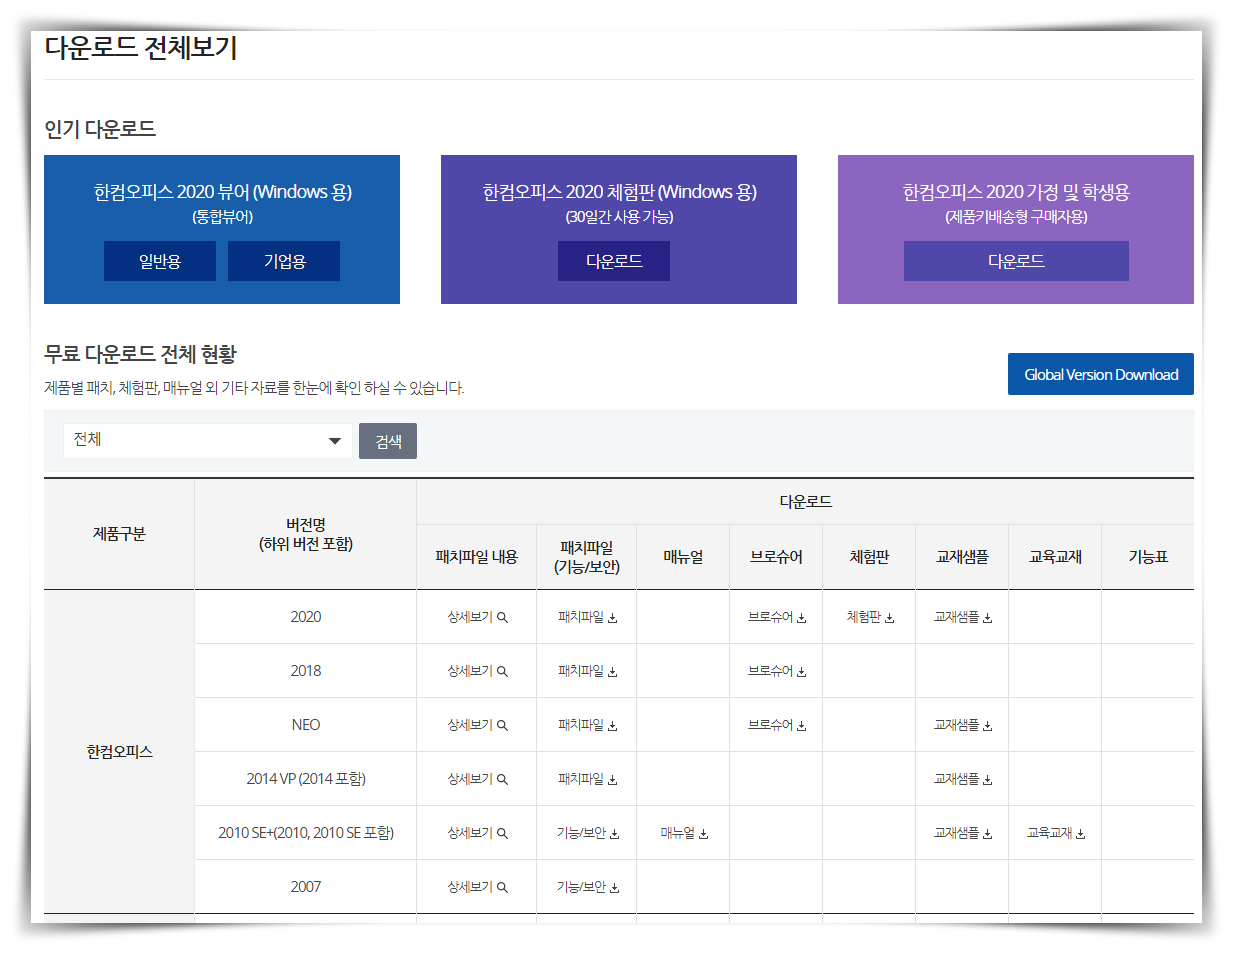Screen dimensions: 1233x954
Task: Download the 교재샘플 for NEO
Action: 961,724
